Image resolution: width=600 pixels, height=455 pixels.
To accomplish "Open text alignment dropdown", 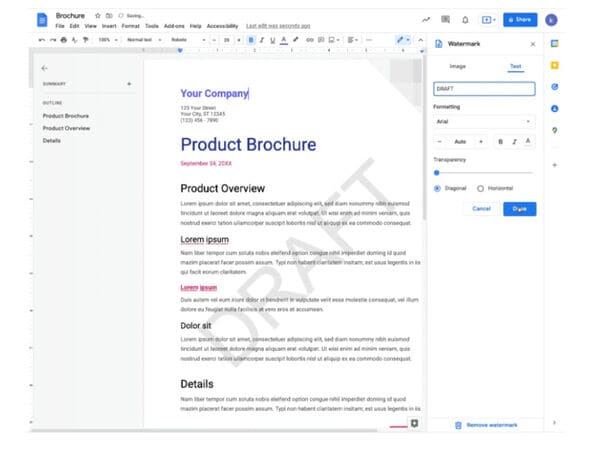I will (x=352, y=40).
